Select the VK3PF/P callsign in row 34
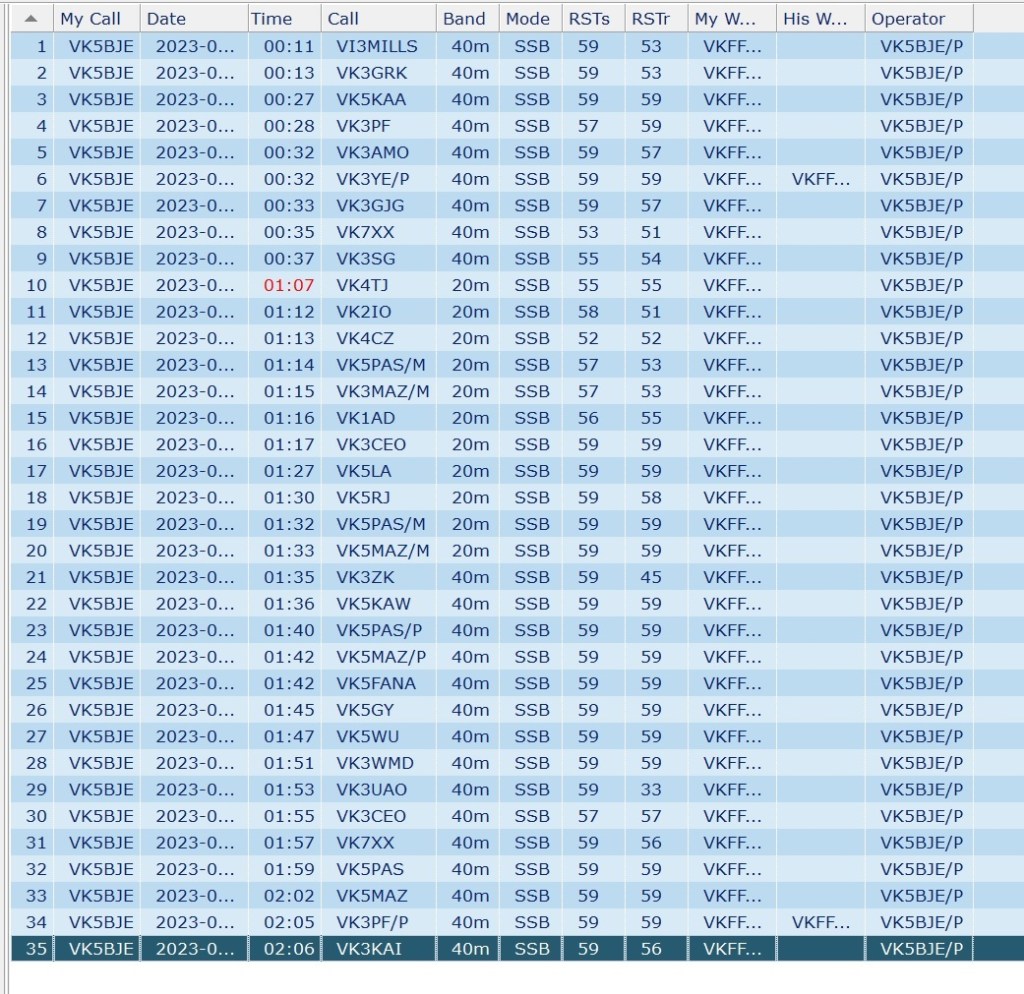The width and height of the screenshot is (1024, 994). point(371,922)
